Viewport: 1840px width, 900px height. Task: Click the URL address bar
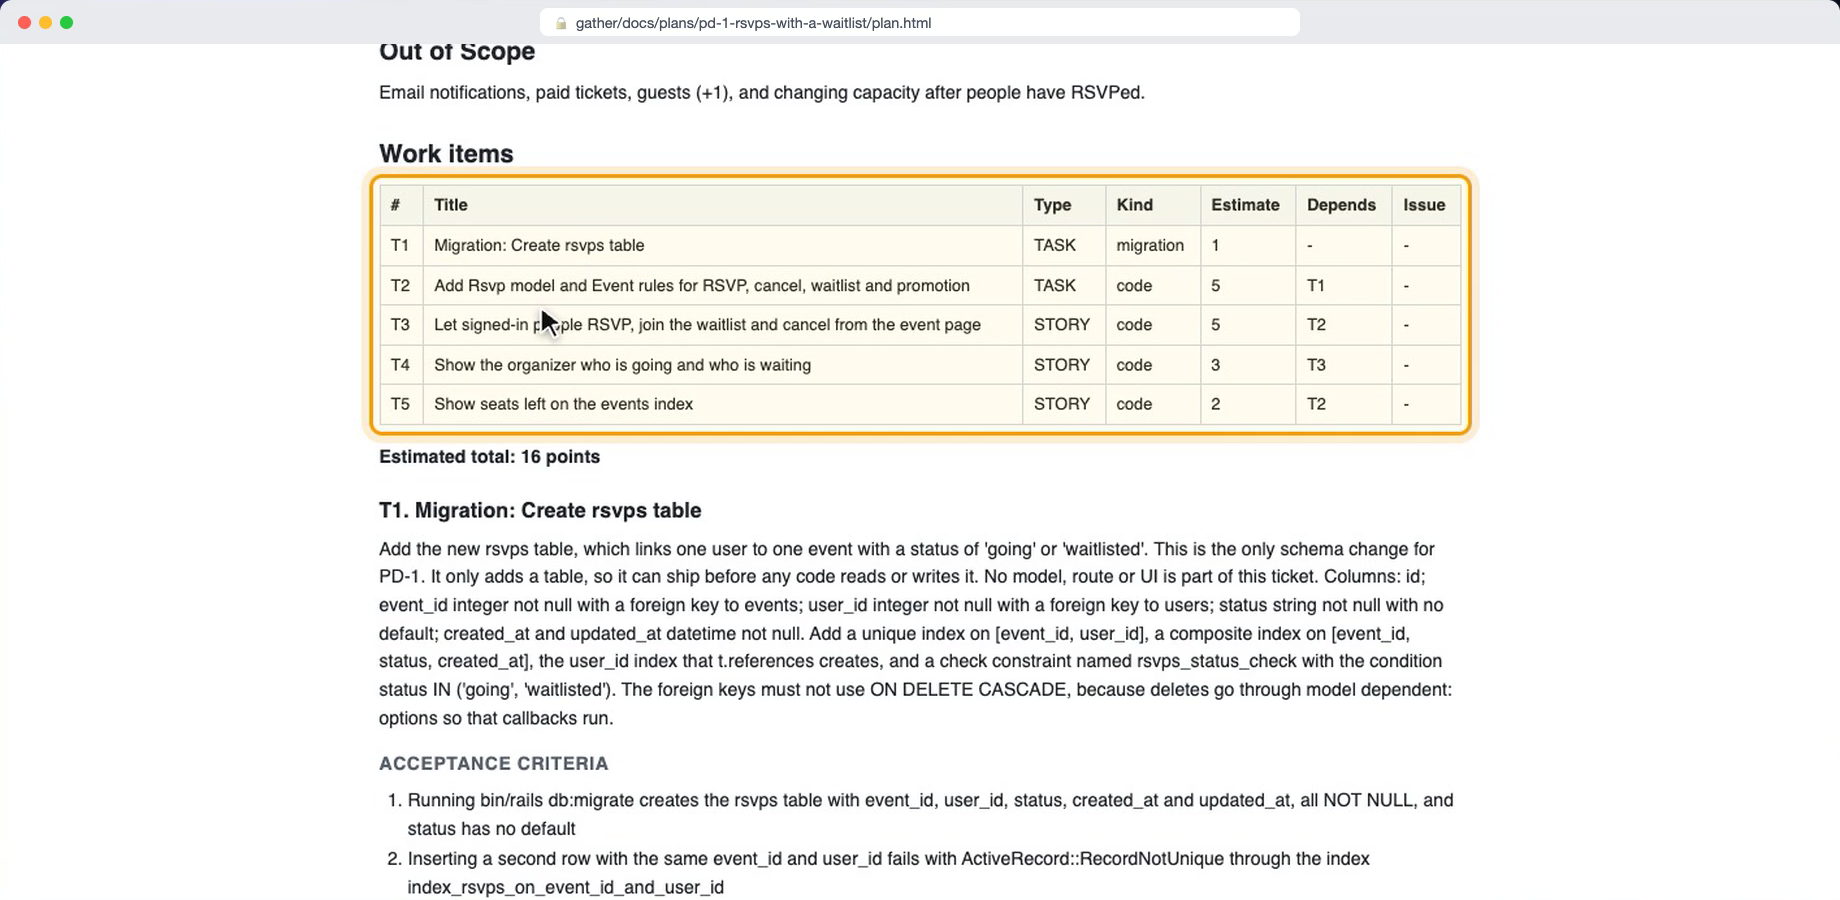click(x=919, y=22)
